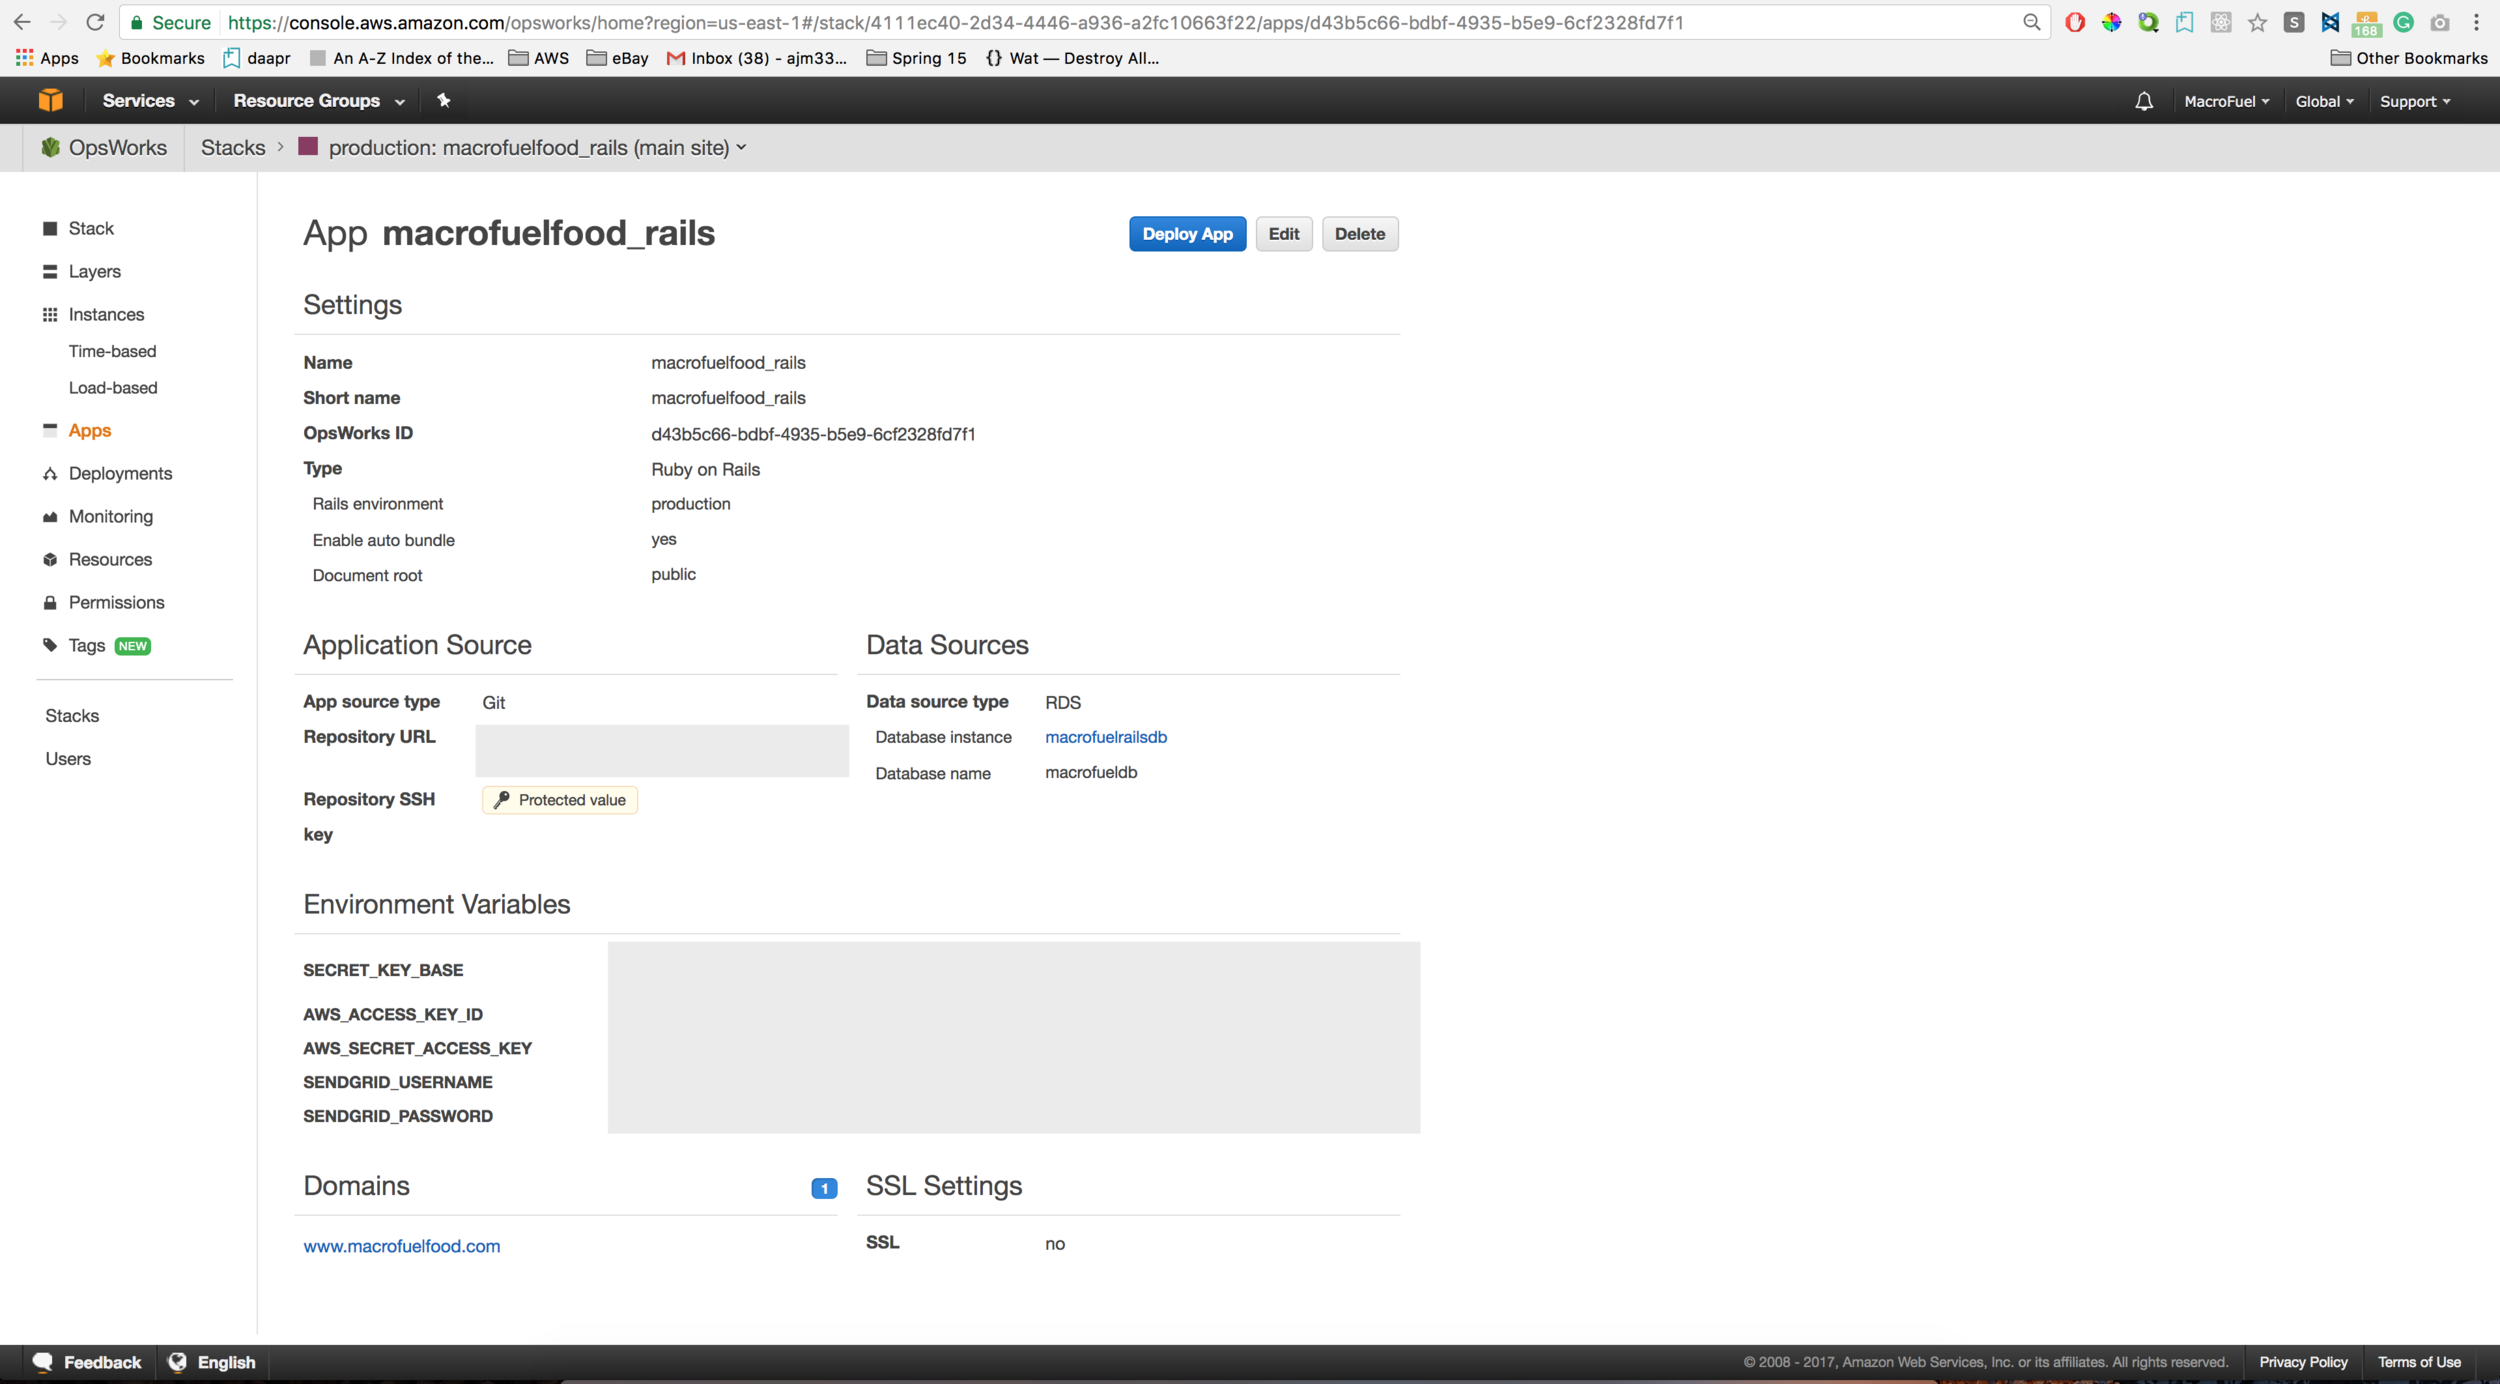The width and height of the screenshot is (2500, 1384).
Task: Click the Stack sidebar icon
Action: [50, 228]
